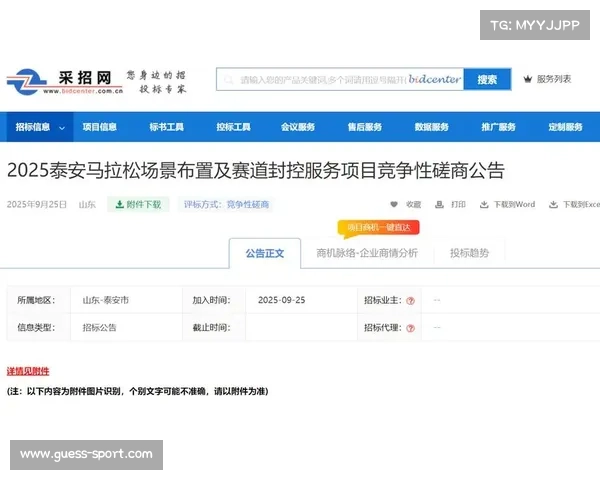This screenshot has width=600, height=480.
Task: Expand the 招标信息 dropdown arrow
Action: [62, 128]
